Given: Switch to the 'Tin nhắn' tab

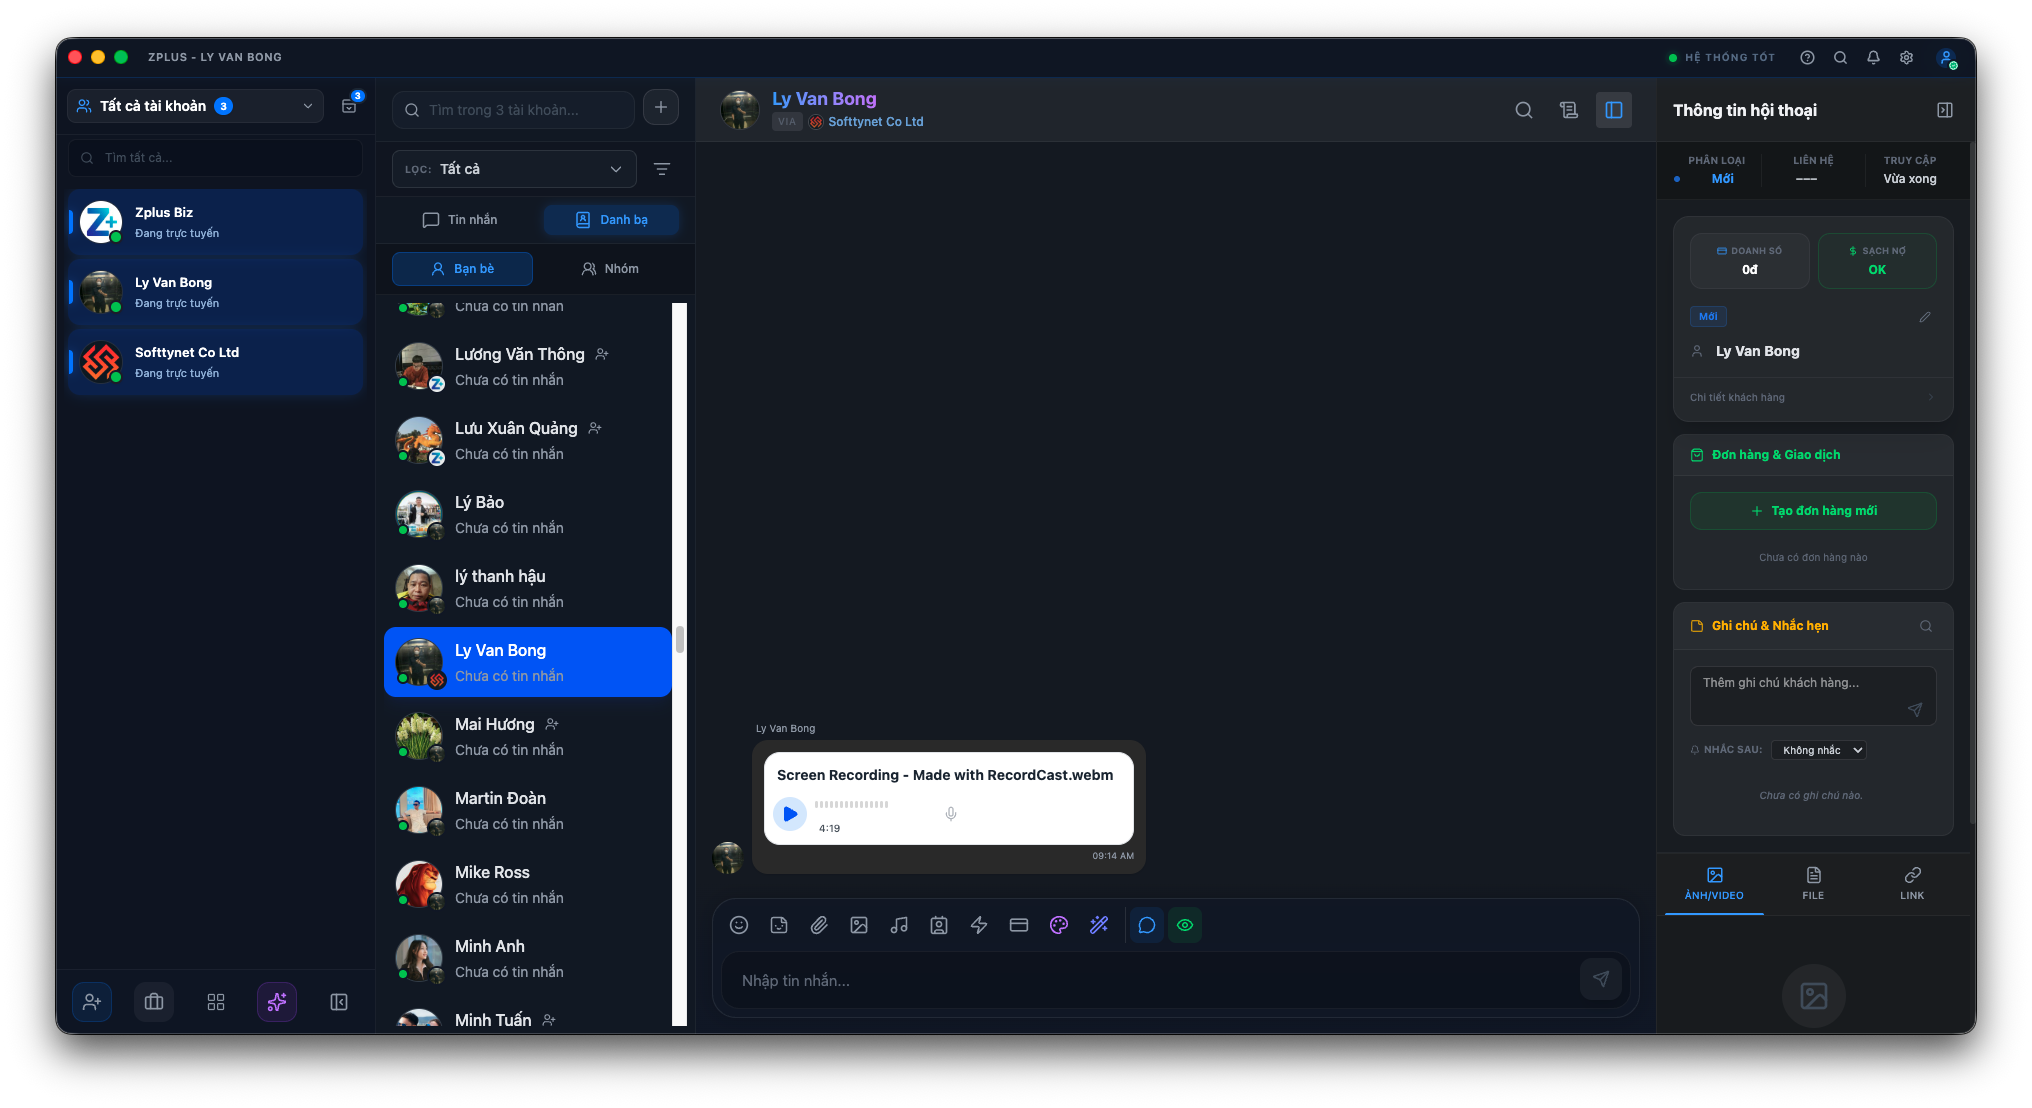Looking at the screenshot, I should (x=460, y=220).
